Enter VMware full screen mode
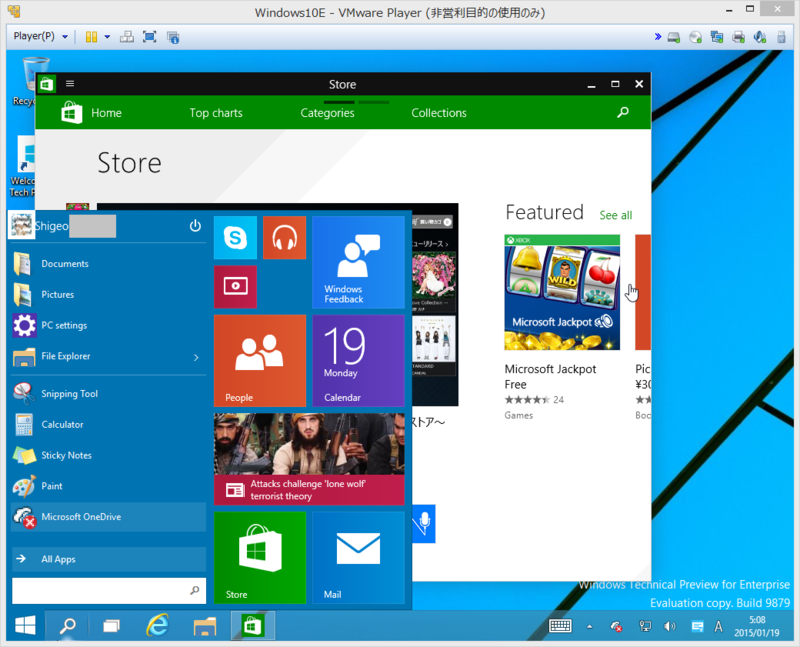The width and height of the screenshot is (800, 647). point(149,37)
